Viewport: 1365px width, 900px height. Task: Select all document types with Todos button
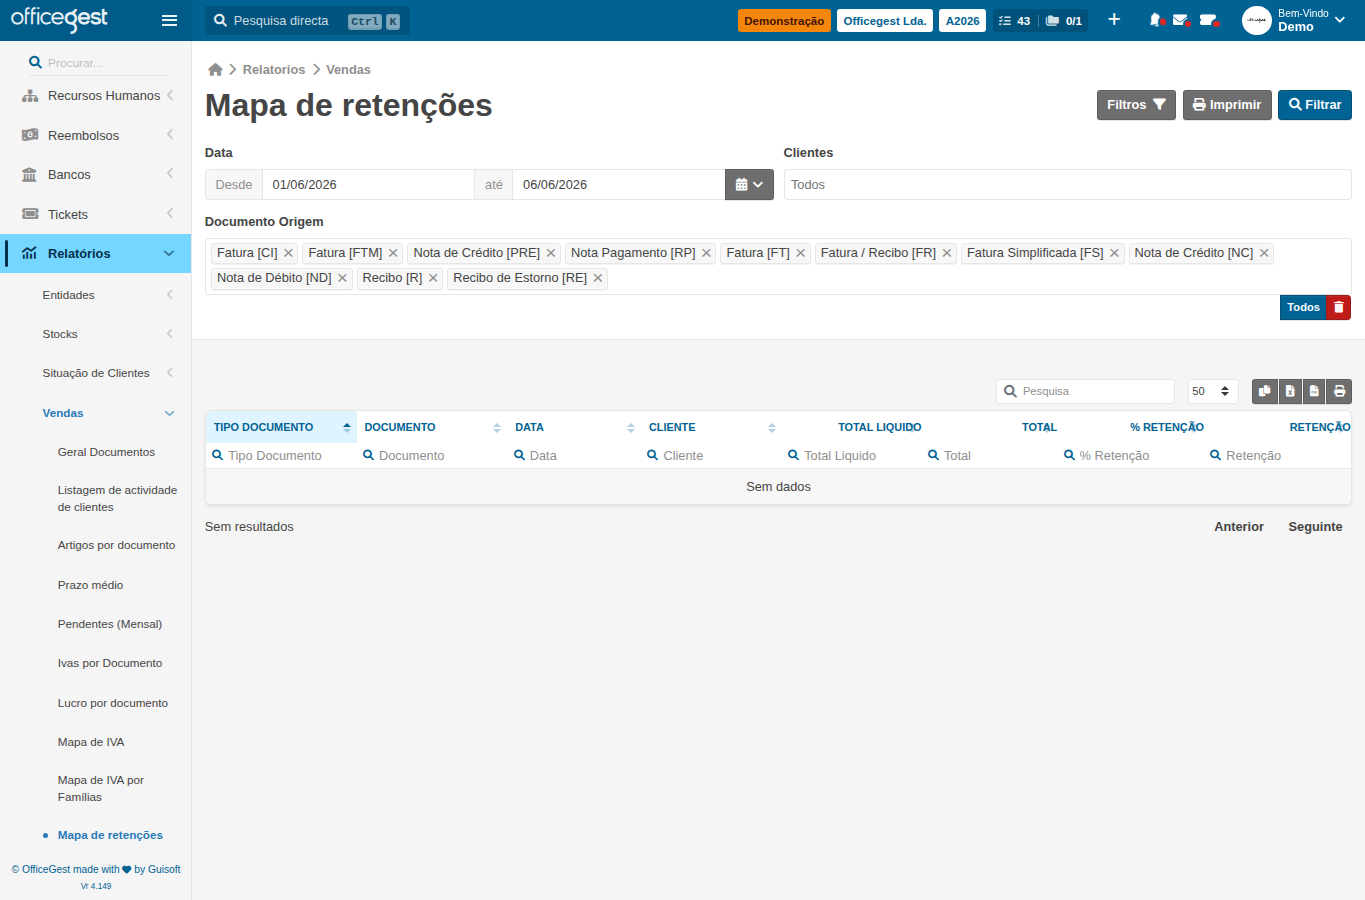pos(1303,307)
